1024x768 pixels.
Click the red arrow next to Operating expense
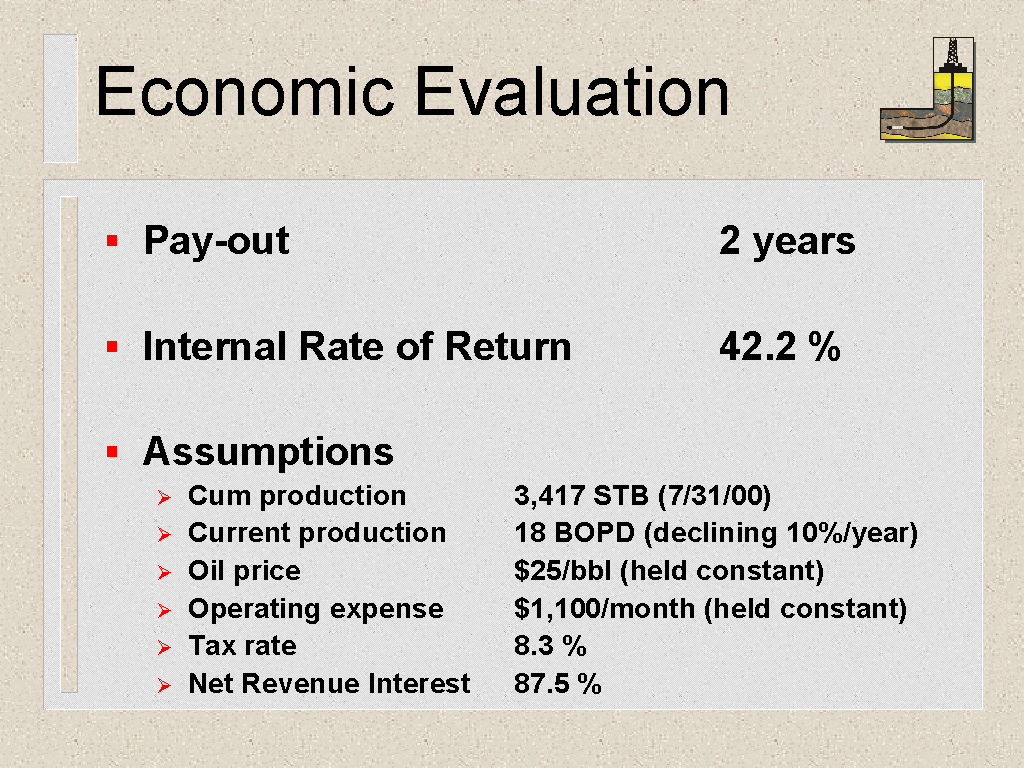tap(164, 611)
